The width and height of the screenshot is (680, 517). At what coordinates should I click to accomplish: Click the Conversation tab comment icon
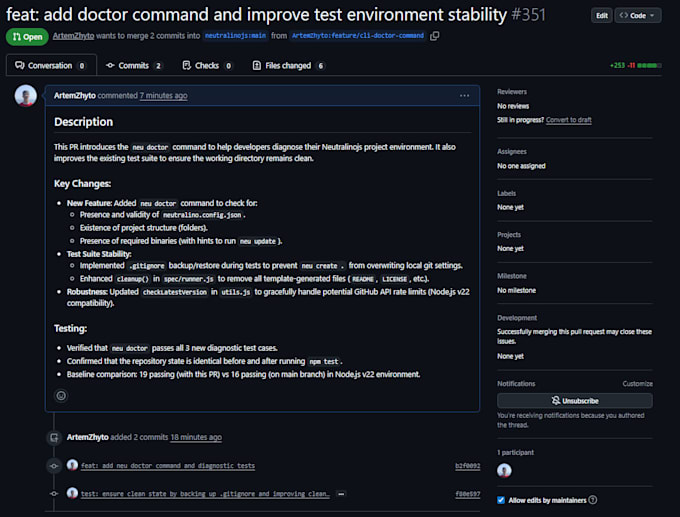pyautogui.click(x=20, y=65)
